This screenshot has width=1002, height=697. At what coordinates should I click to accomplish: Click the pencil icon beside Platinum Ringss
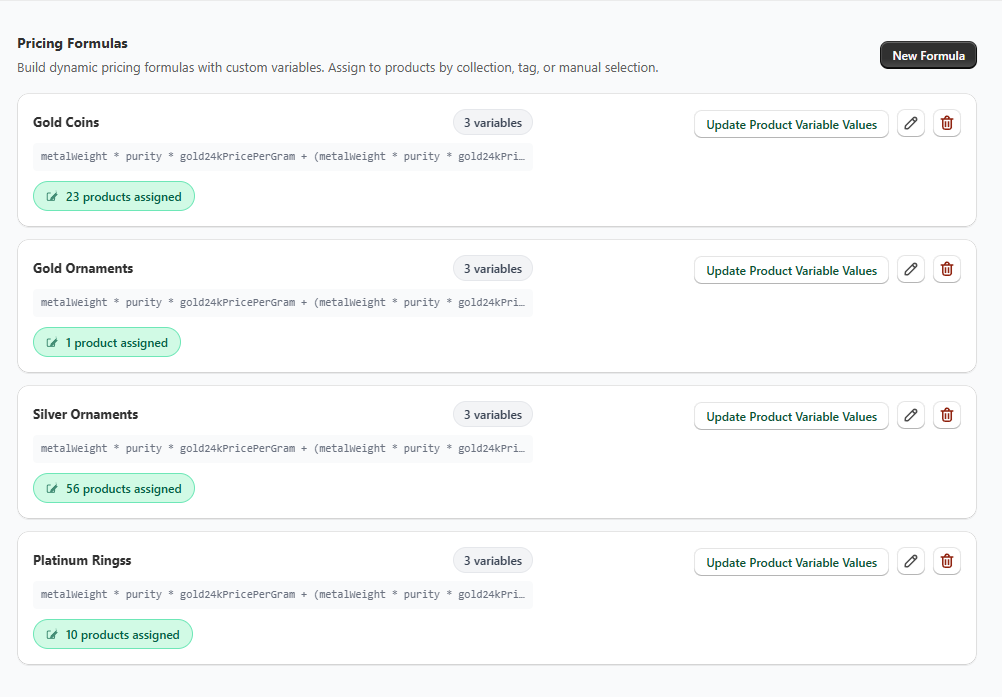910,562
